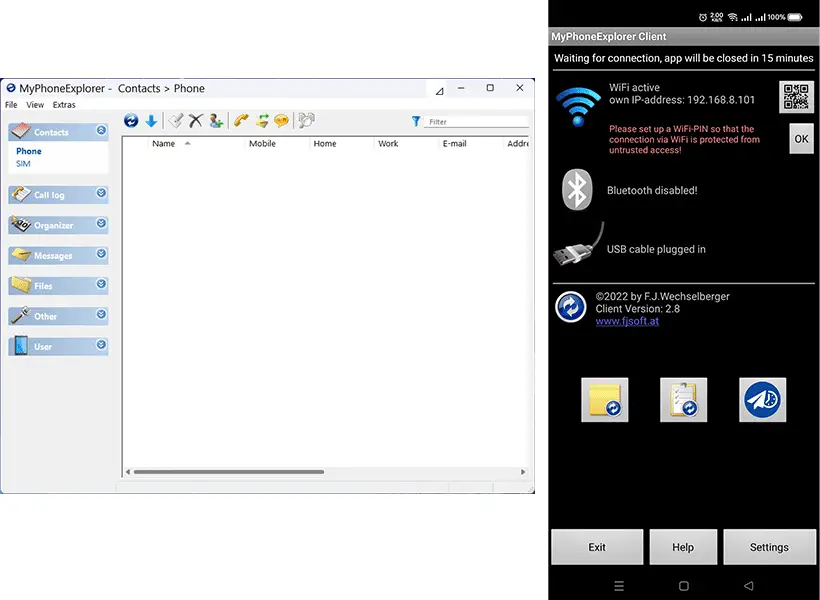
Task: Select Phone under Contacts
Action: point(29,151)
